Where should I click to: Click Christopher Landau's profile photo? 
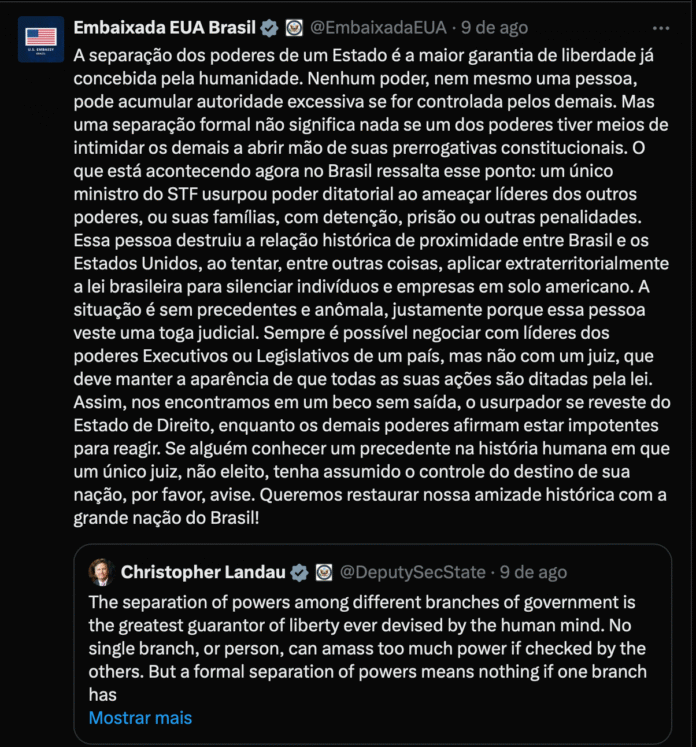pos(100,573)
